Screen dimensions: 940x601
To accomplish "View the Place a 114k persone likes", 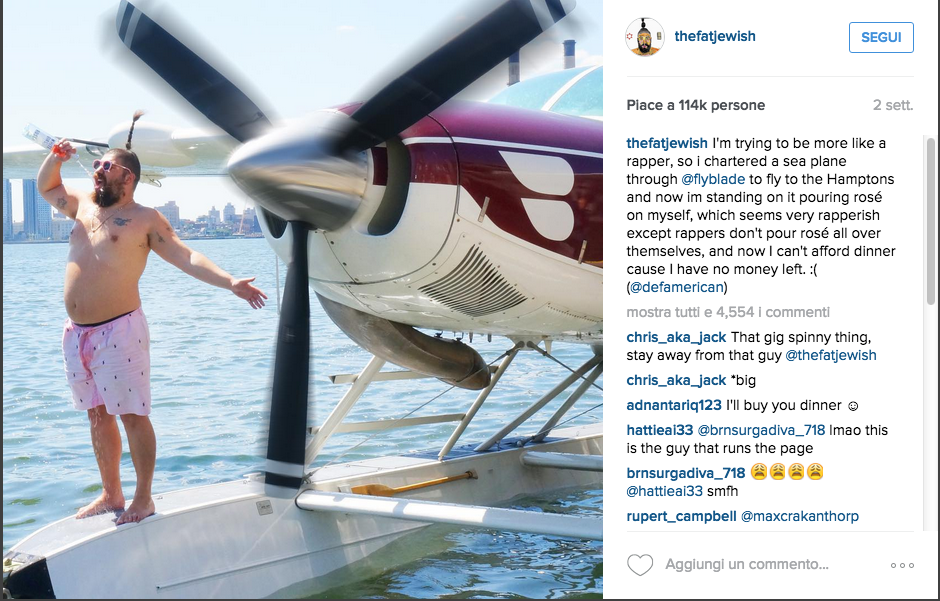I will (695, 105).
